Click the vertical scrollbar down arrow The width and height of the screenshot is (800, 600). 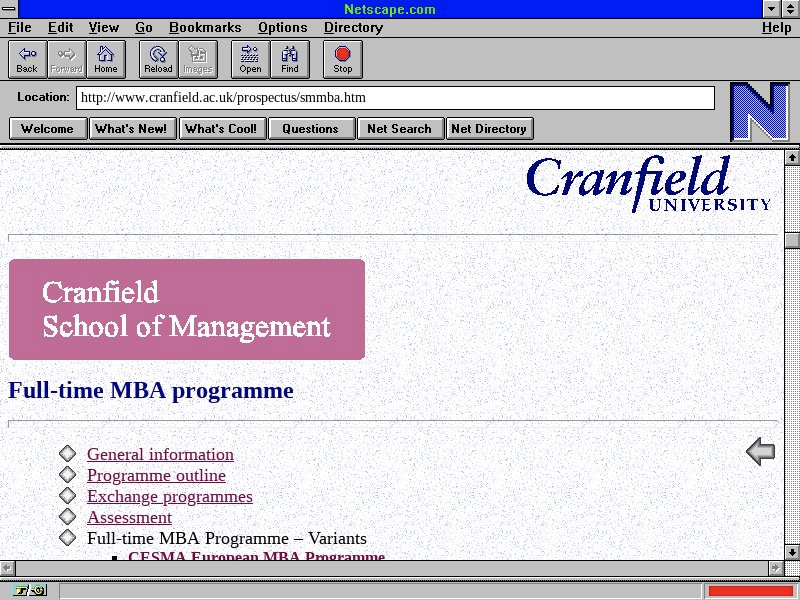click(x=792, y=551)
